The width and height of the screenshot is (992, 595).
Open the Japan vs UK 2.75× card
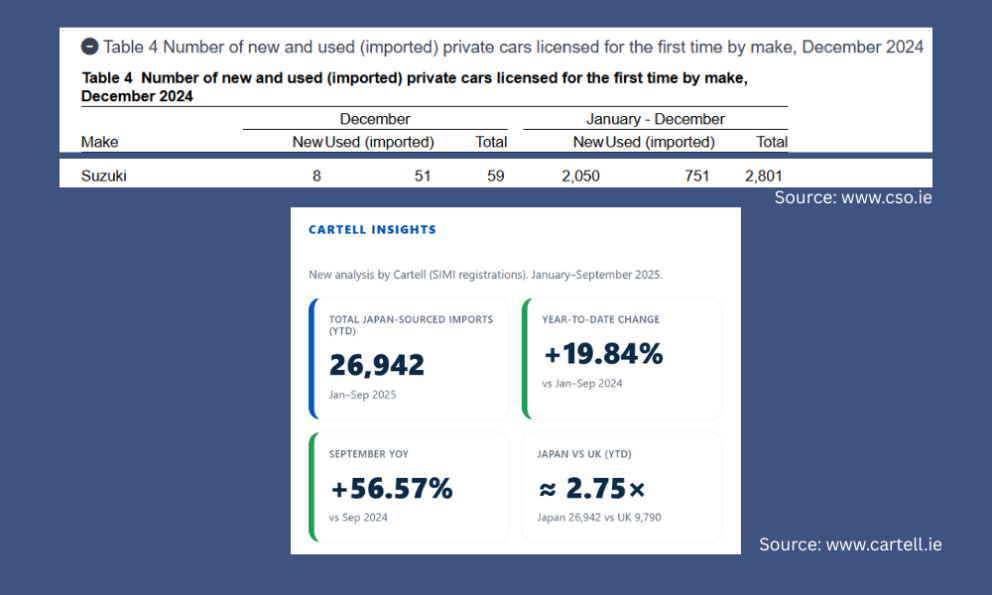[622, 487]
